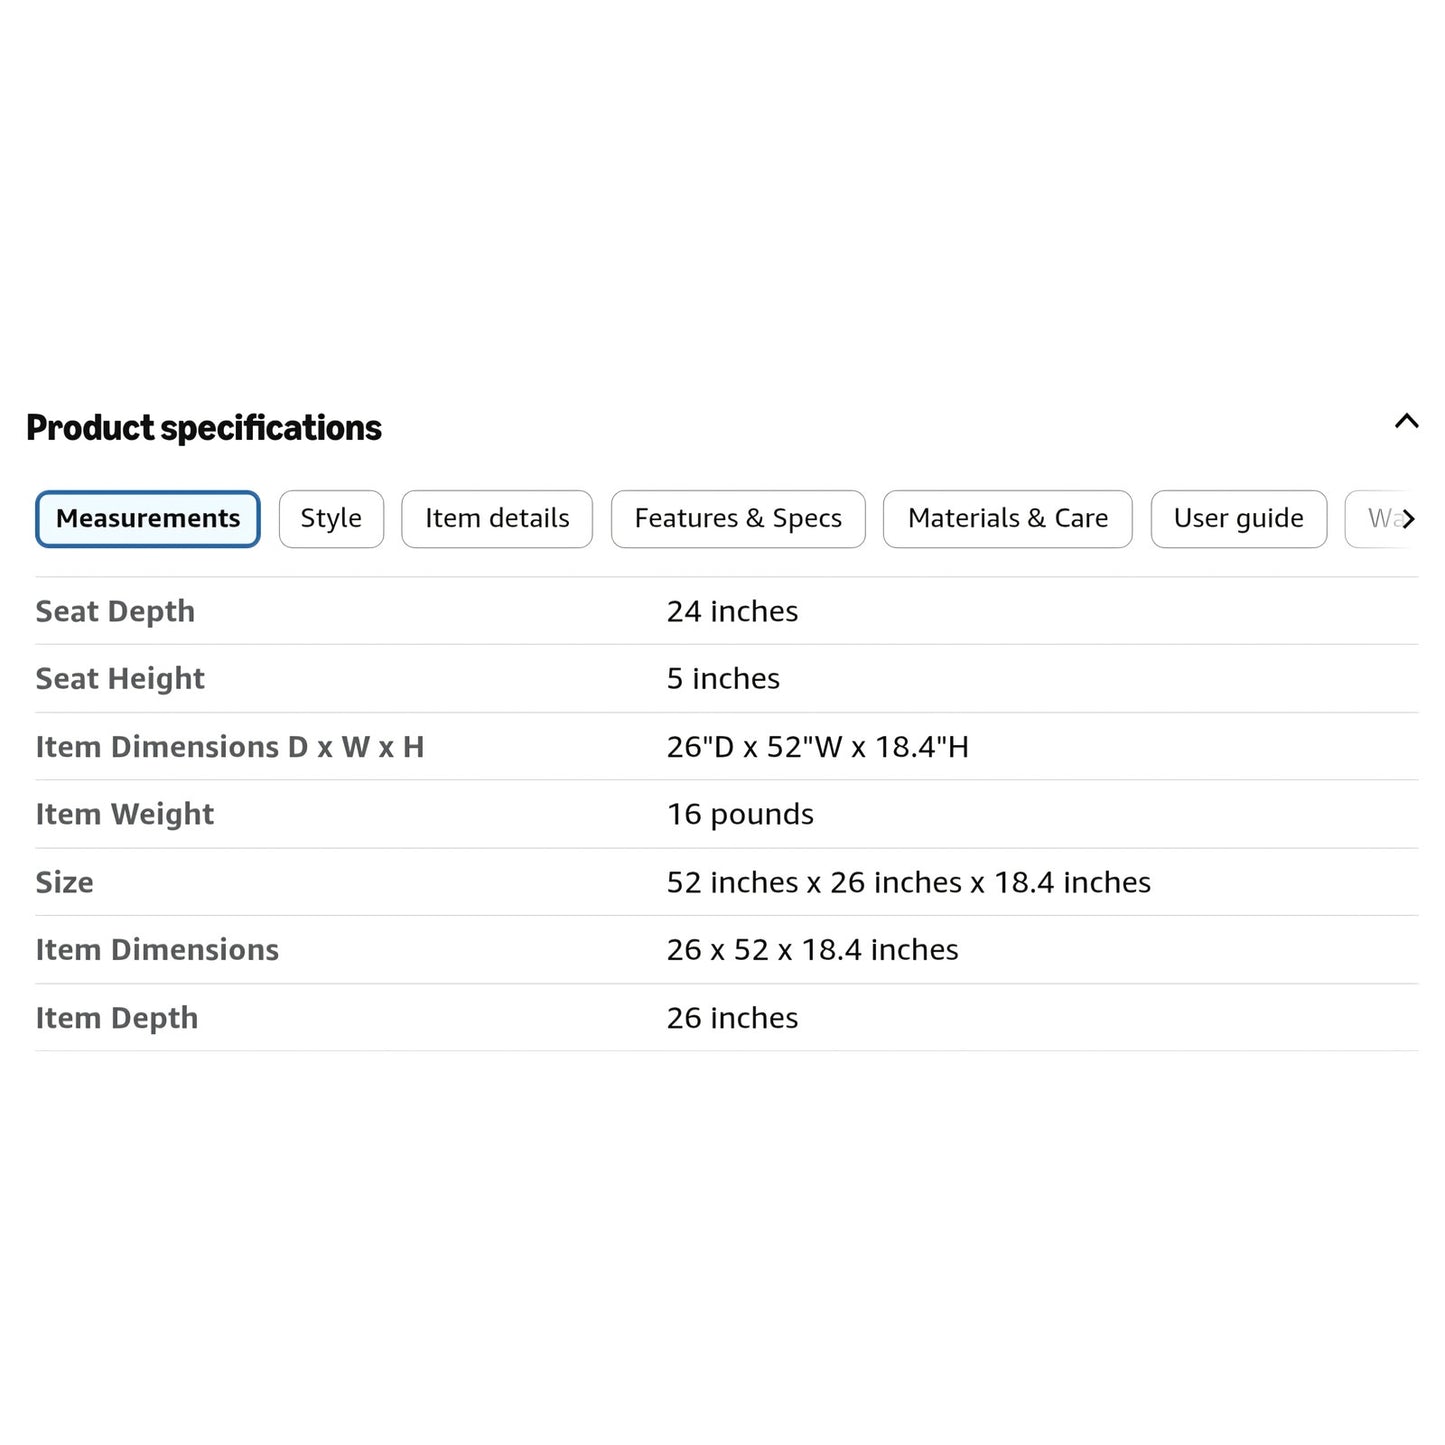The image size is (1445, 1445).
Task: Select the Measurements tab
Action: point(148,519)
